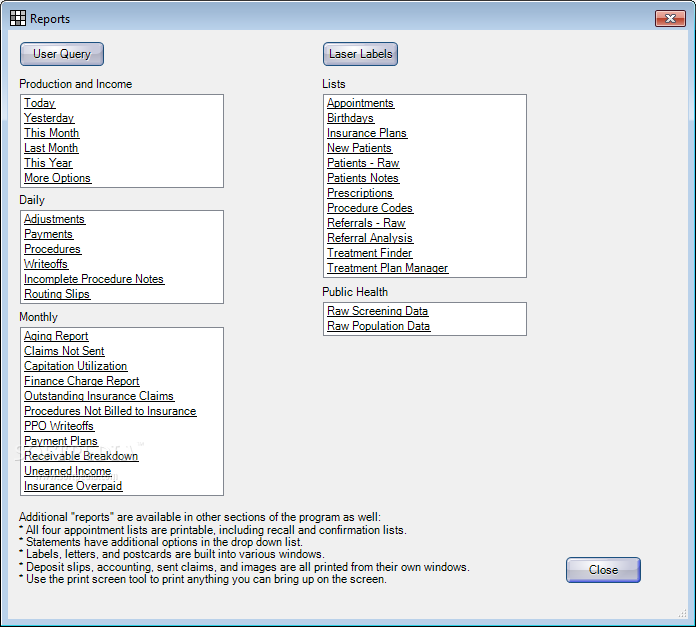This screenshot has width=696, height=627.
Task: Click Outstanding Insurance Claims link
Action: click(x=99, y=396)
